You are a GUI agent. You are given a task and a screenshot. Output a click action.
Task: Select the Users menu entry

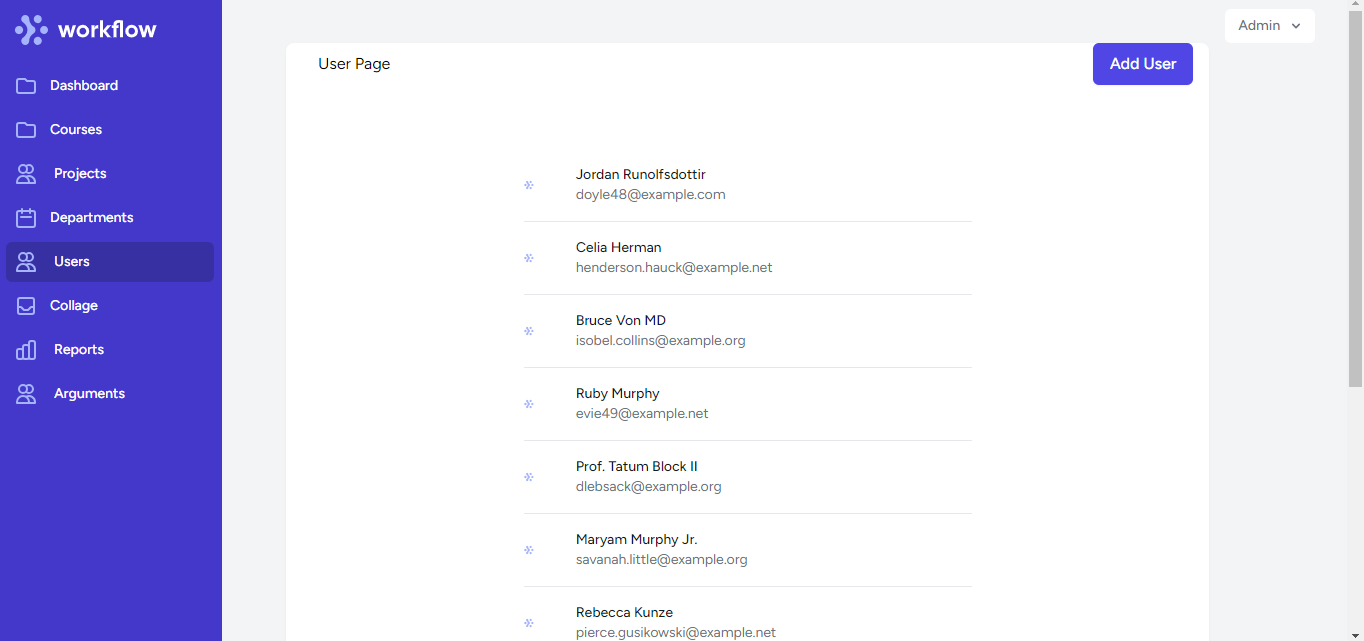click(71, 261)
